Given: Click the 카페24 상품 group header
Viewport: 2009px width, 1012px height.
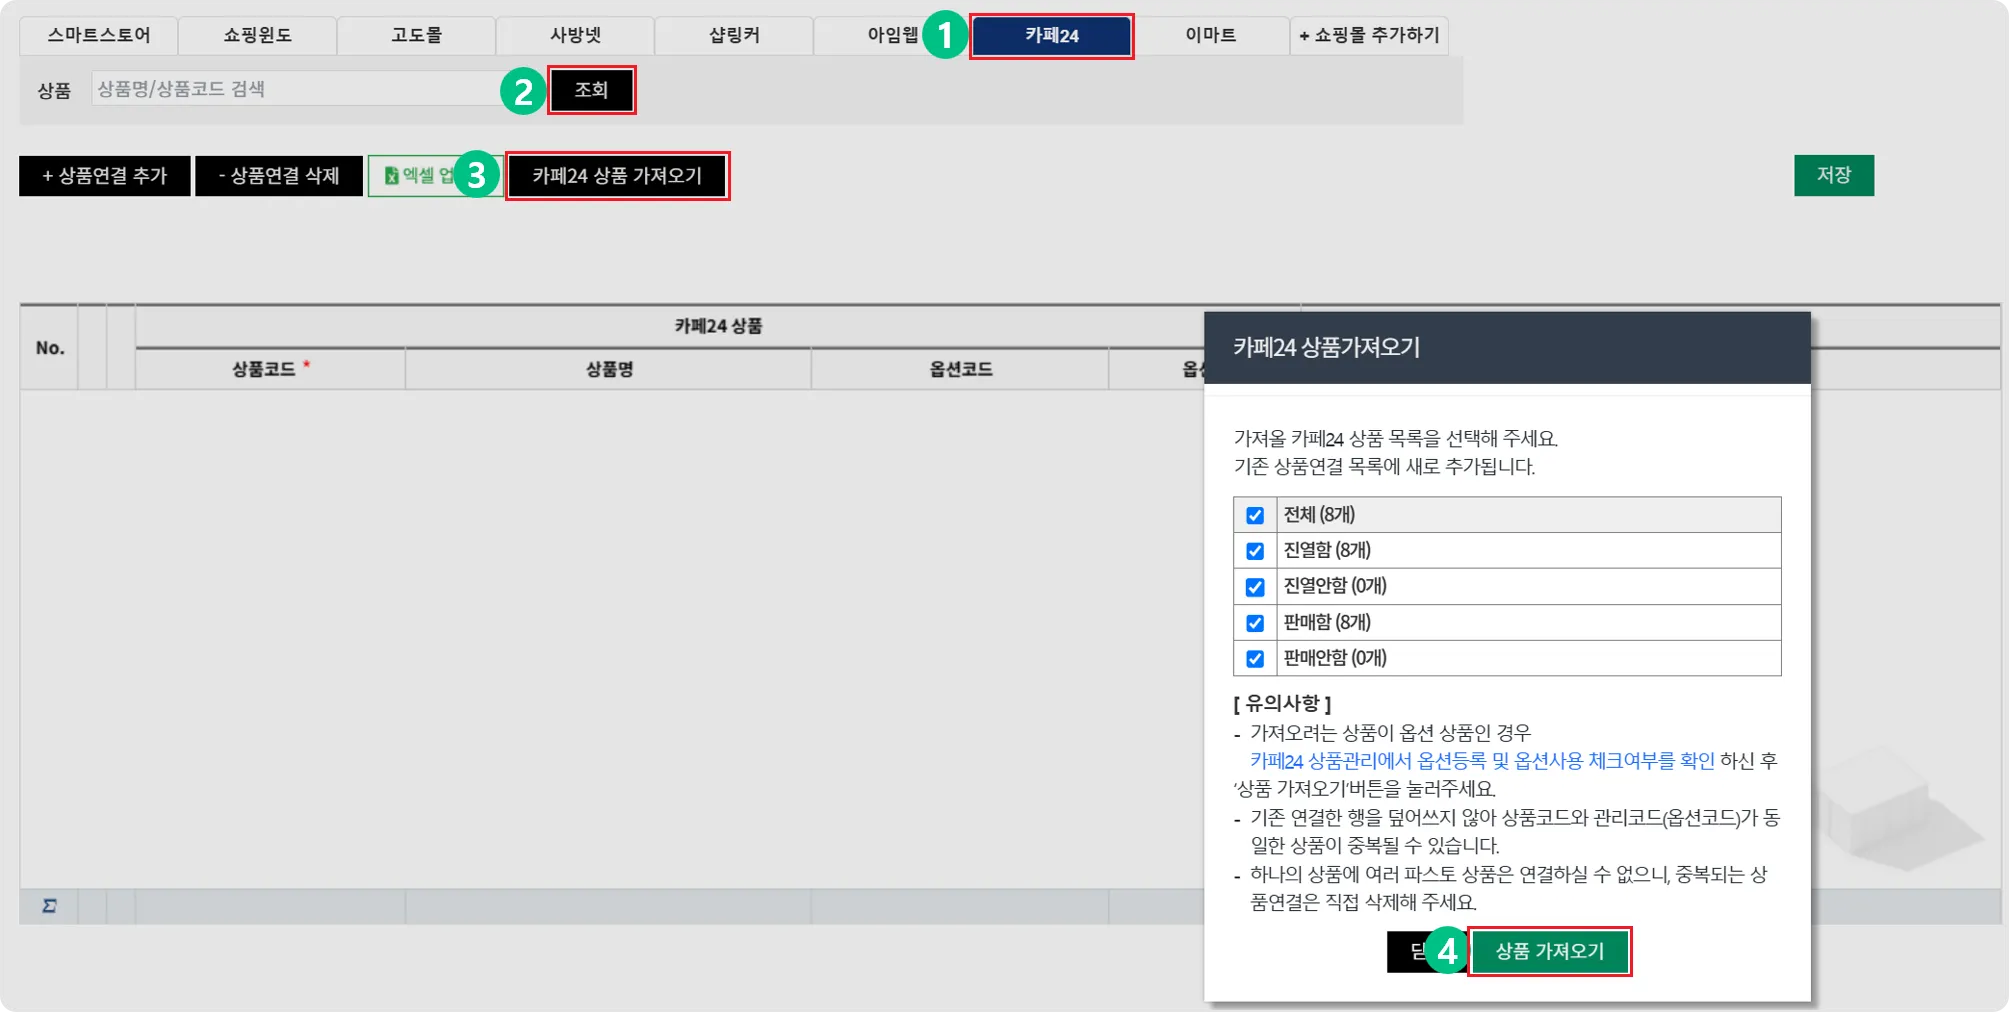Looking at the screenshot, I should pyautogui.click(x=718, y=326).
